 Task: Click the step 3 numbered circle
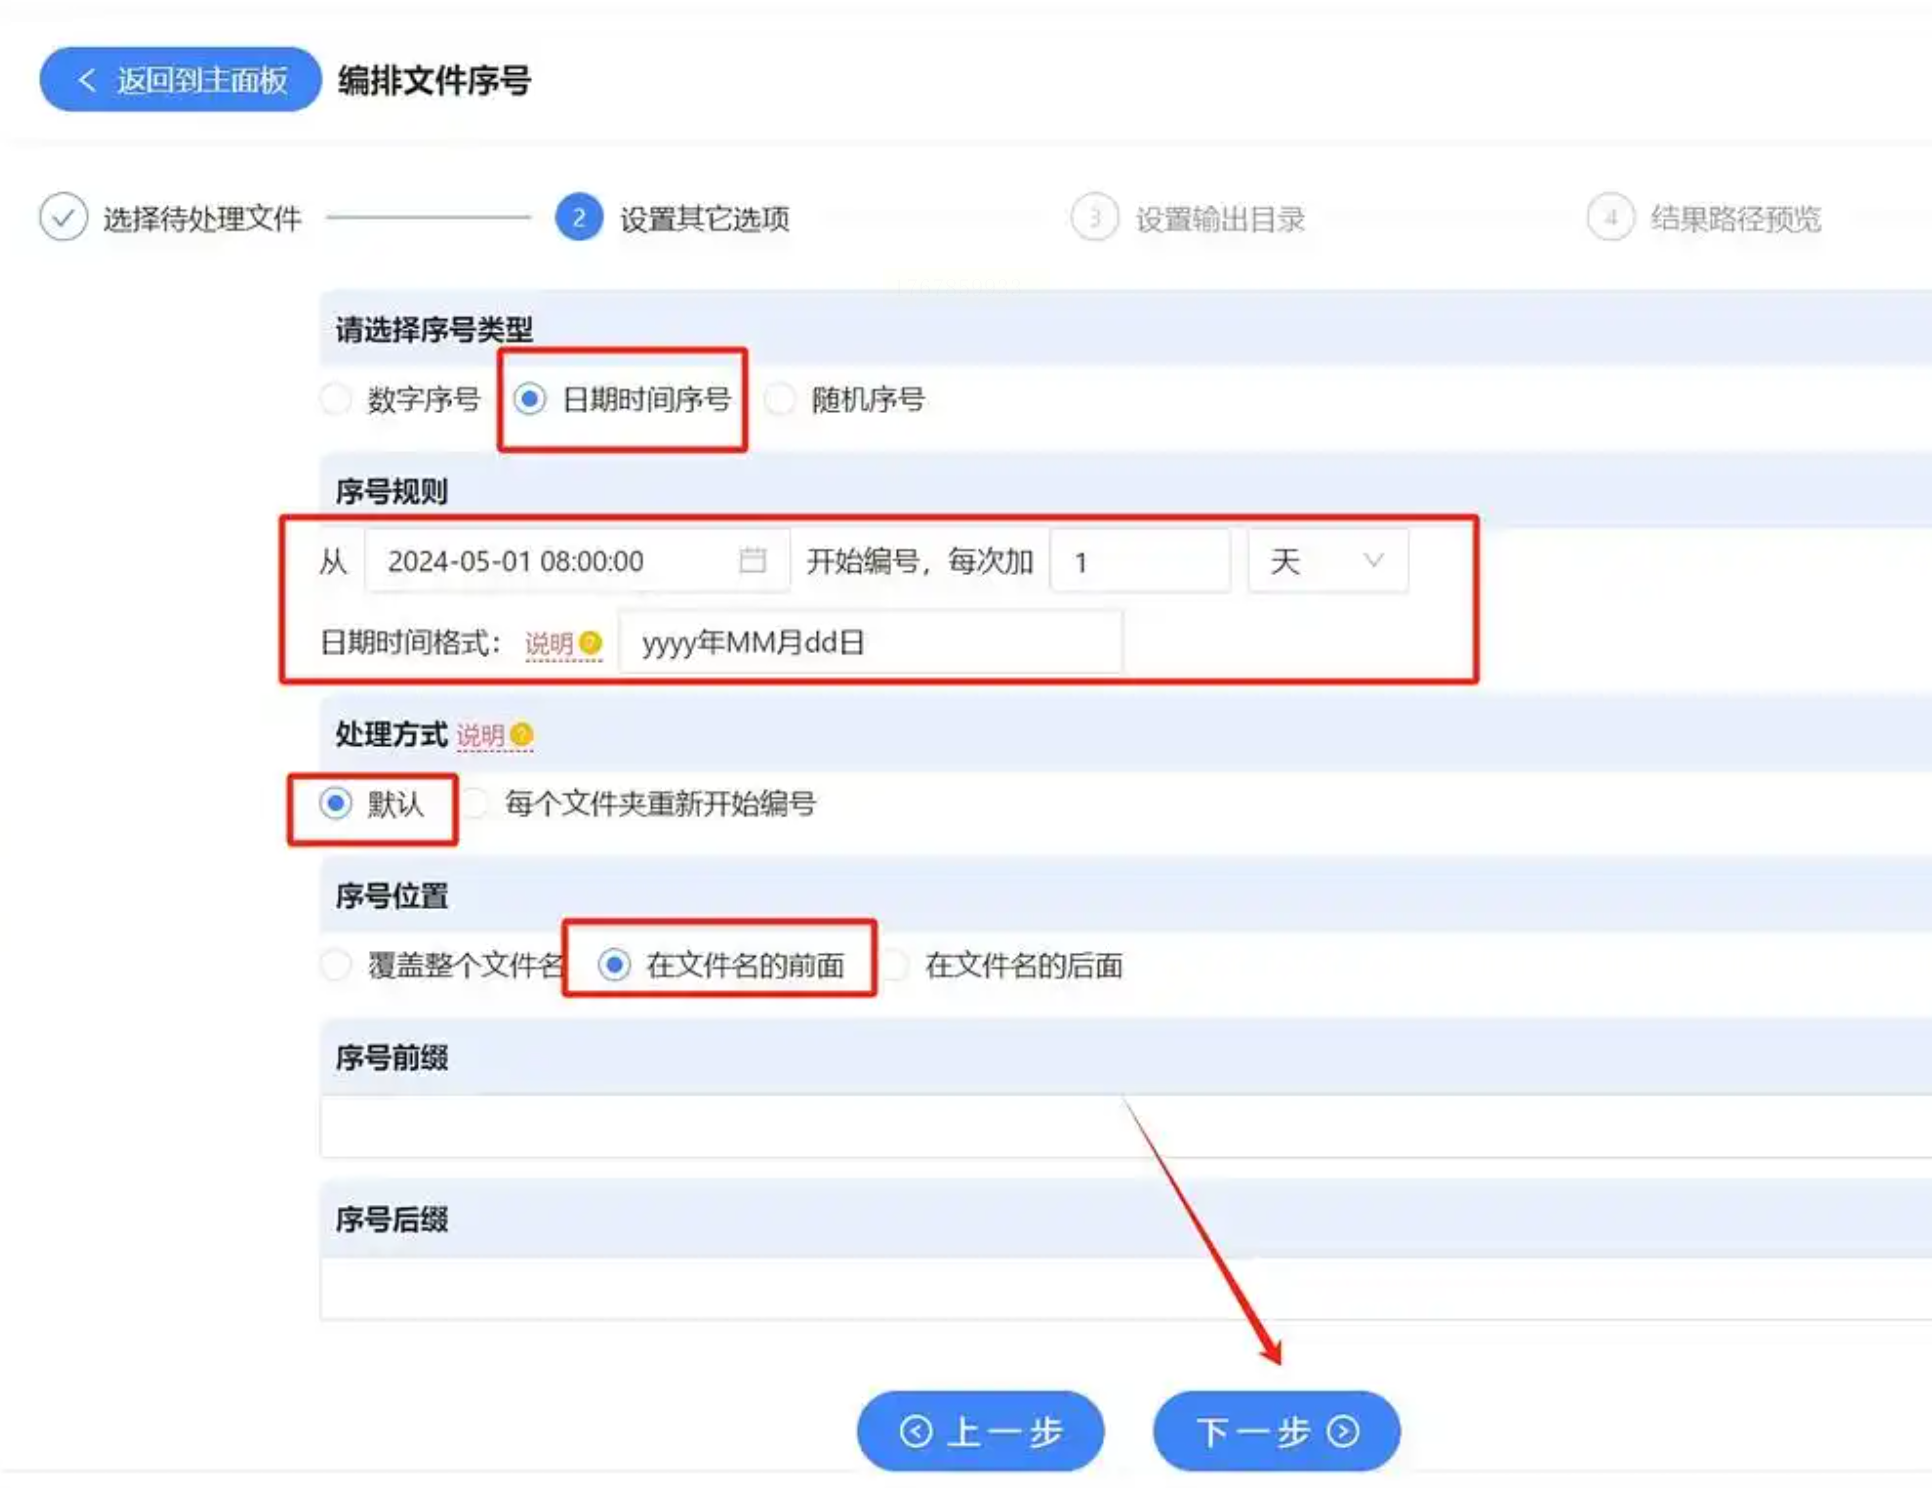(x=1094, y=217)
